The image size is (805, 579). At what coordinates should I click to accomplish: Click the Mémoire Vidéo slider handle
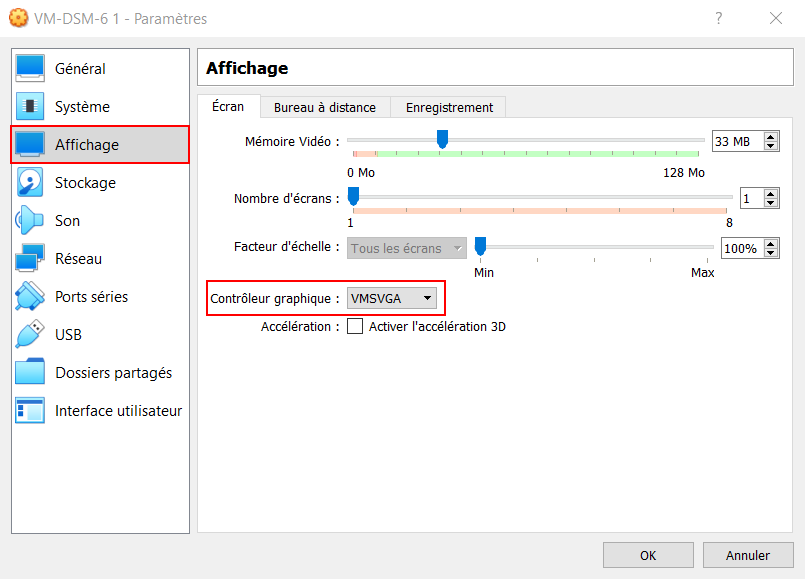coord(442,139)
